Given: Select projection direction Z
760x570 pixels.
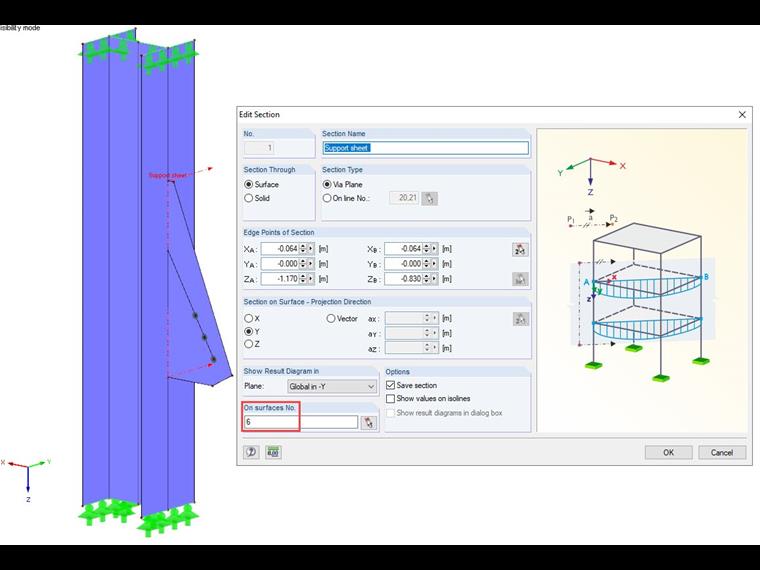Looking at the screenshot, I should (249, 344).
